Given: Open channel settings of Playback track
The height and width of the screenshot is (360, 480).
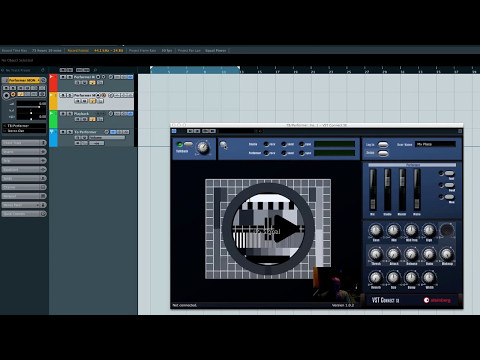Looking at the screenshot, I should click(111, 114).
